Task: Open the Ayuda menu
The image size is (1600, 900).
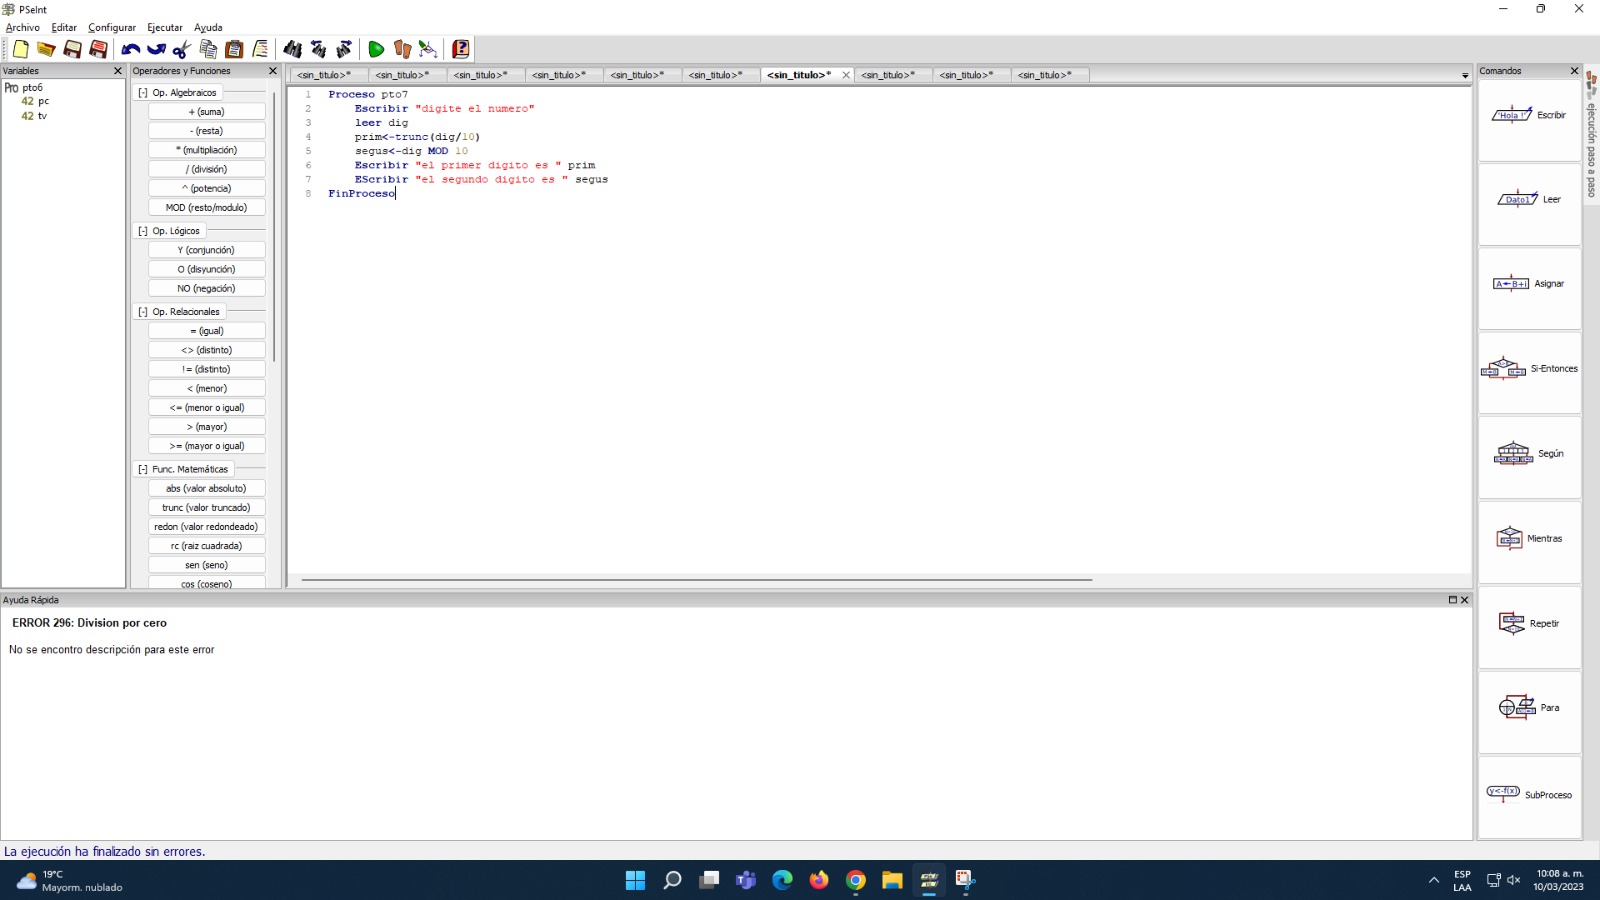Action: pos(208,28)
